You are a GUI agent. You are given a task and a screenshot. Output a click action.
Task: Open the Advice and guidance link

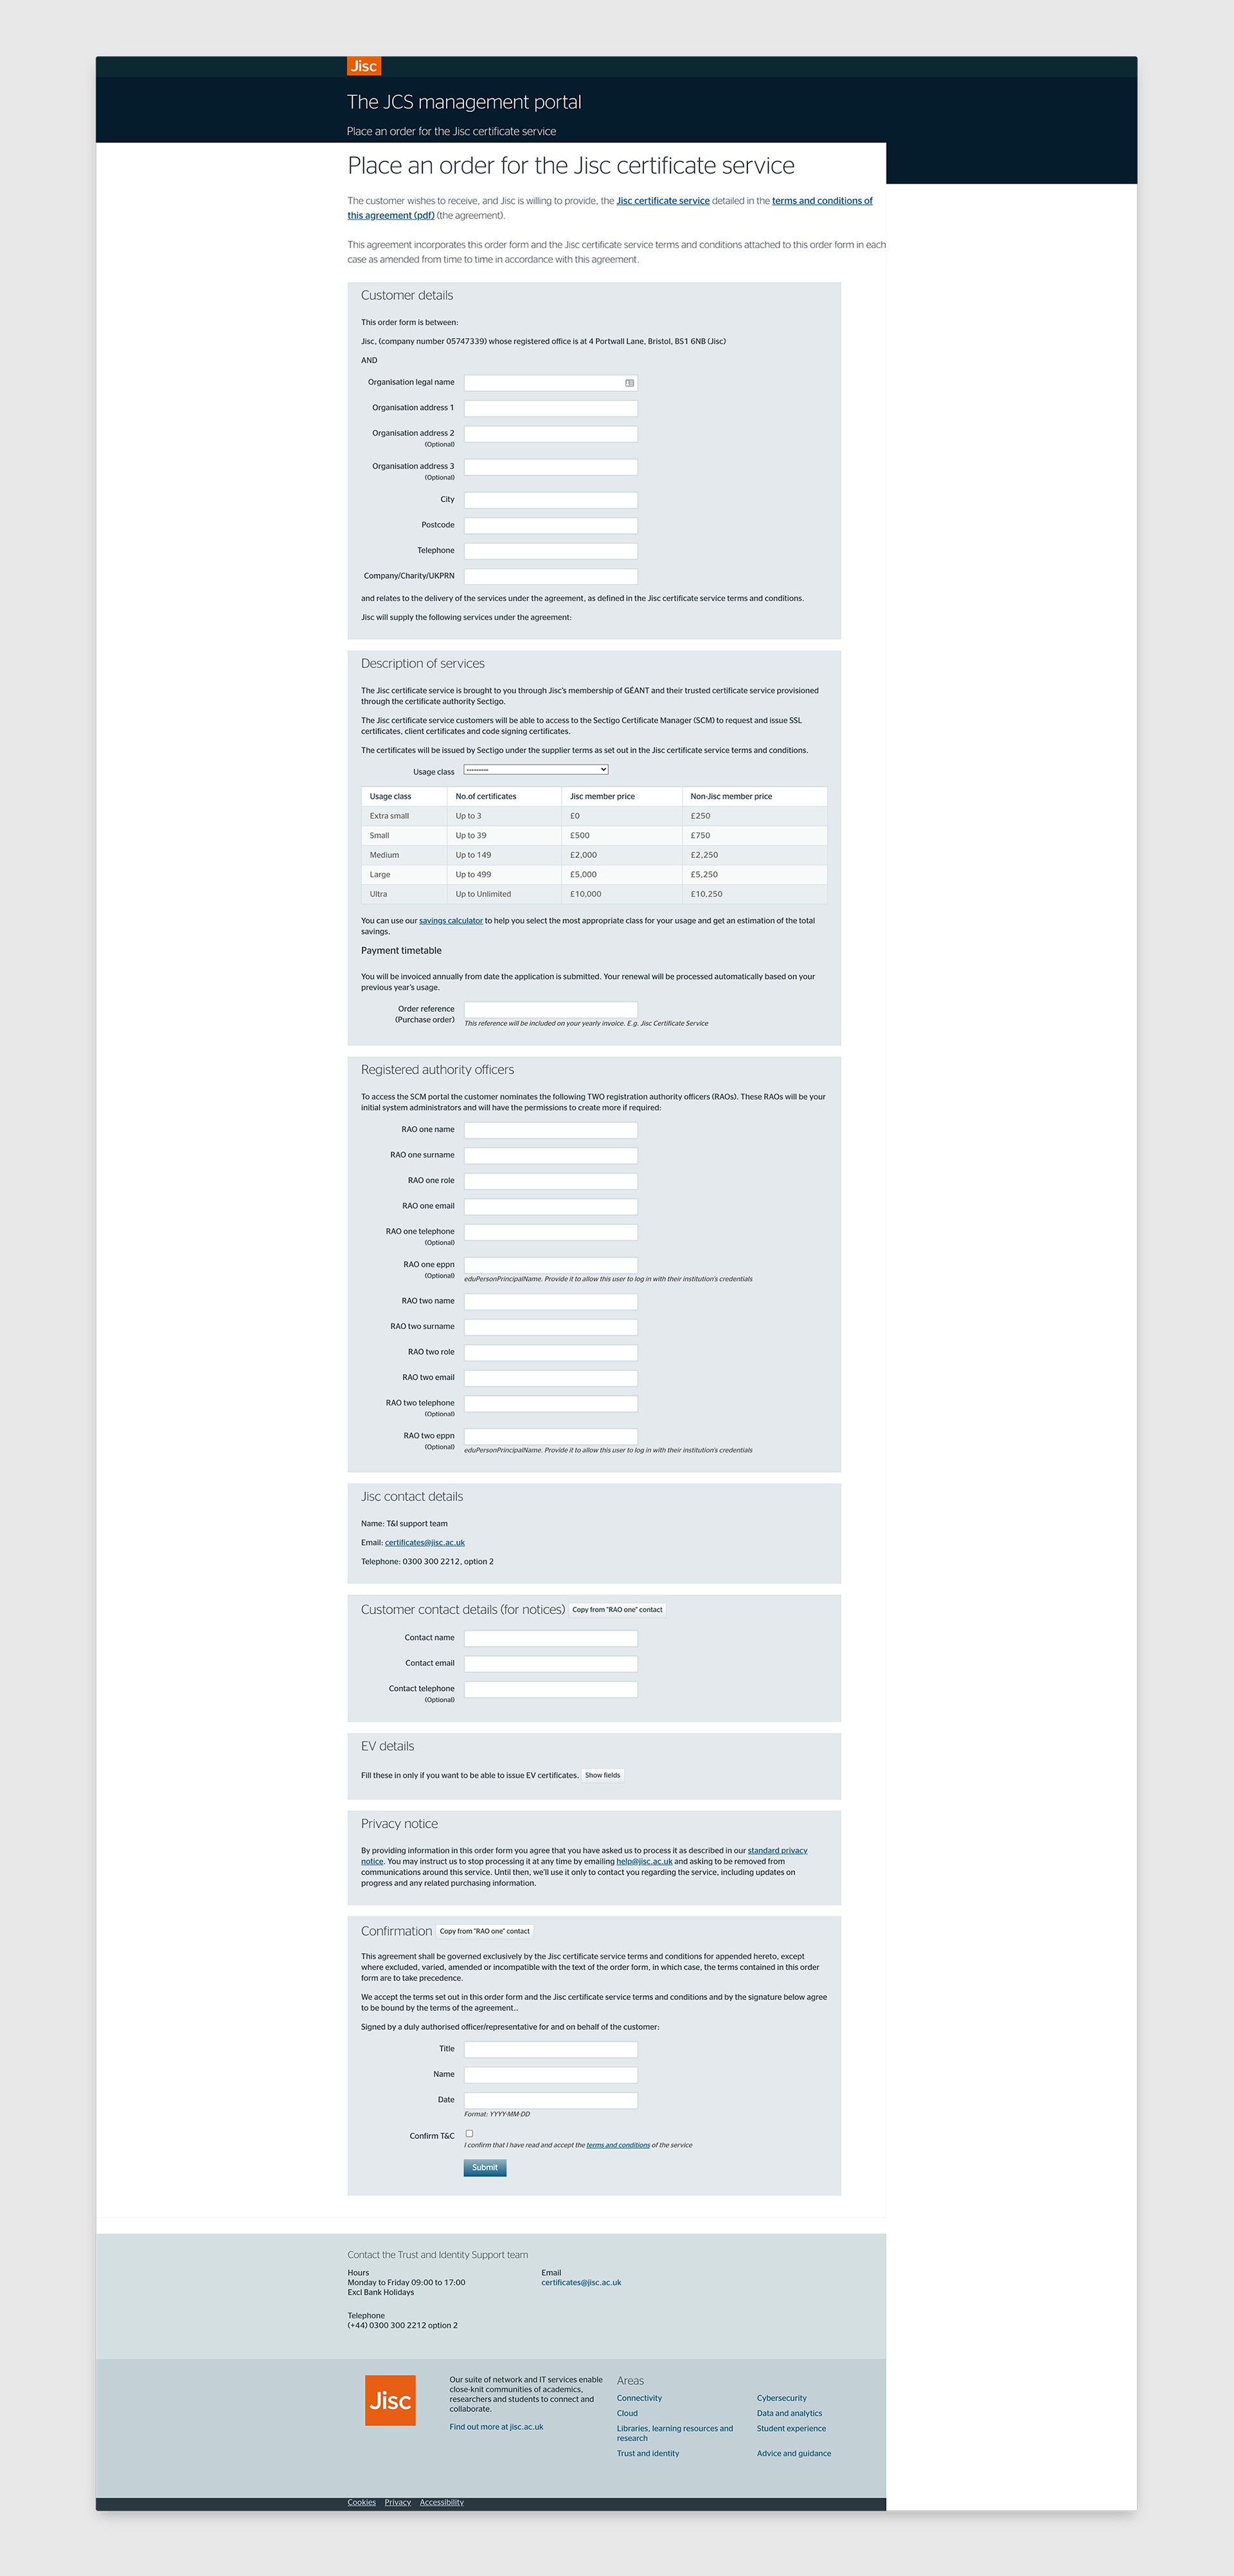tap(794, 2453)
